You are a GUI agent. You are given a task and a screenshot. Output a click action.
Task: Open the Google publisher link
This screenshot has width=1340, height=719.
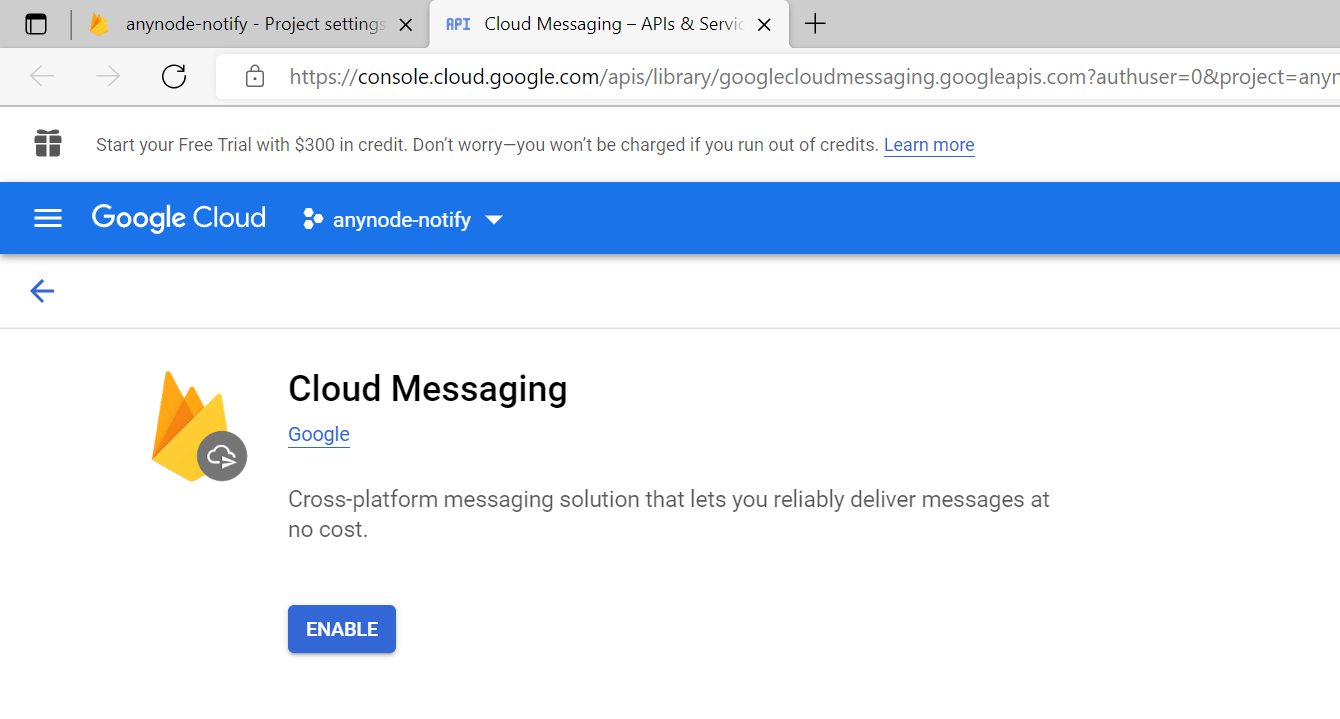click(x=318, y=434)
